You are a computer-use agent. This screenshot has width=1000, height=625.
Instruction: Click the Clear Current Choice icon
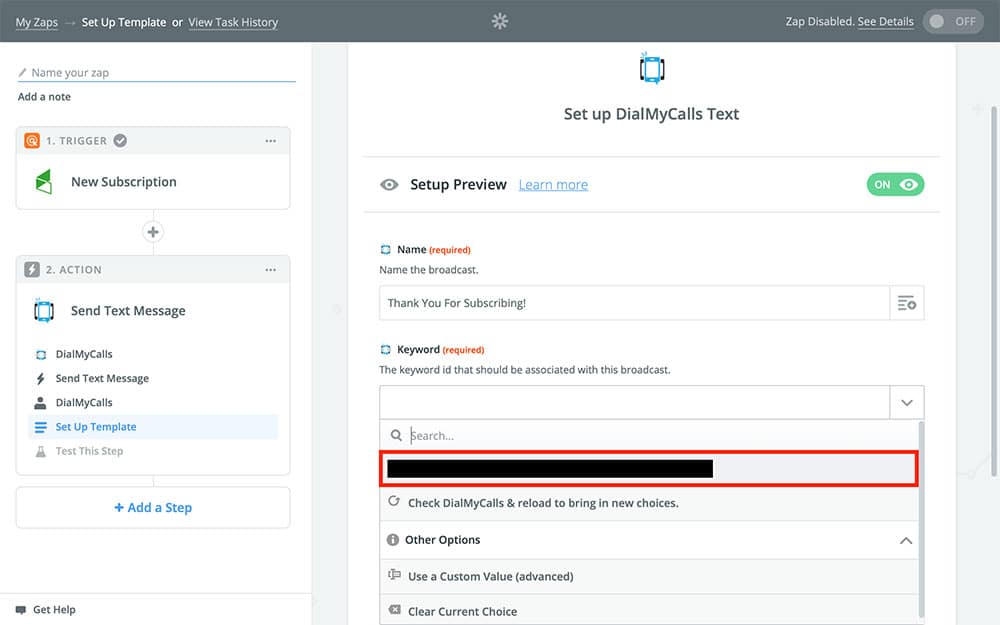394,611
